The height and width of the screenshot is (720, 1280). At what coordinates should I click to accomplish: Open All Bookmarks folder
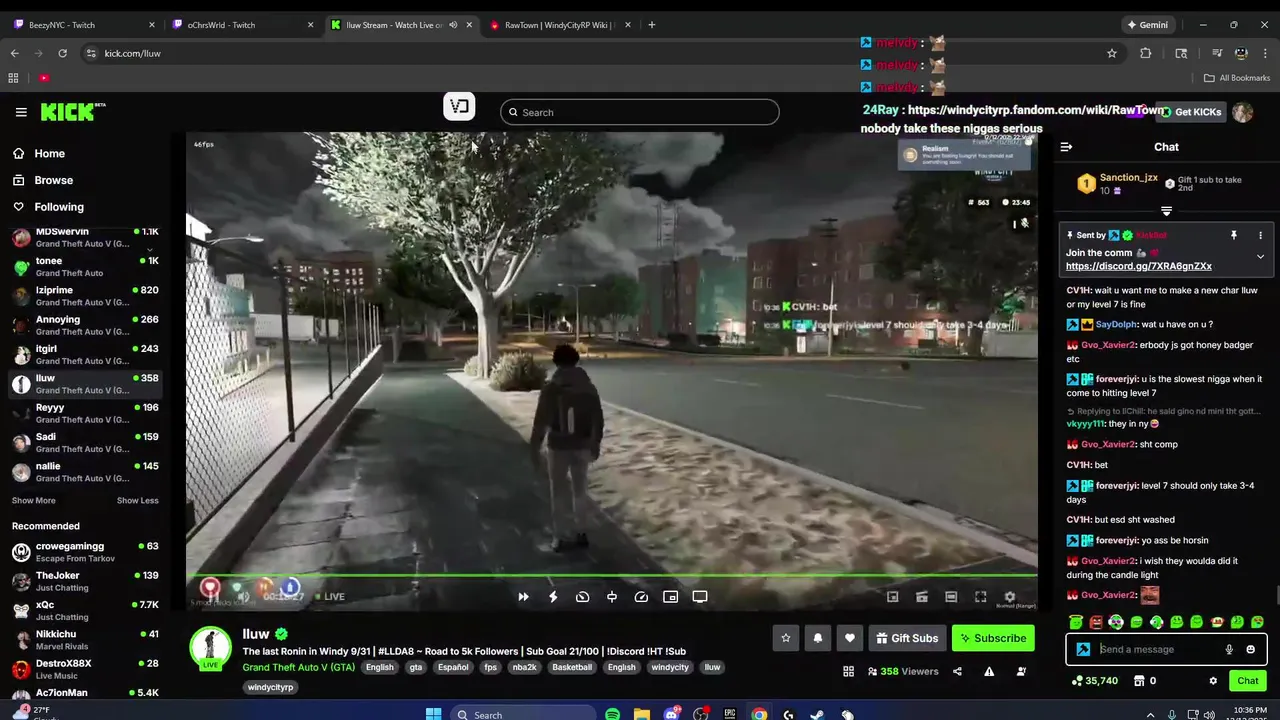point(1237,78)
